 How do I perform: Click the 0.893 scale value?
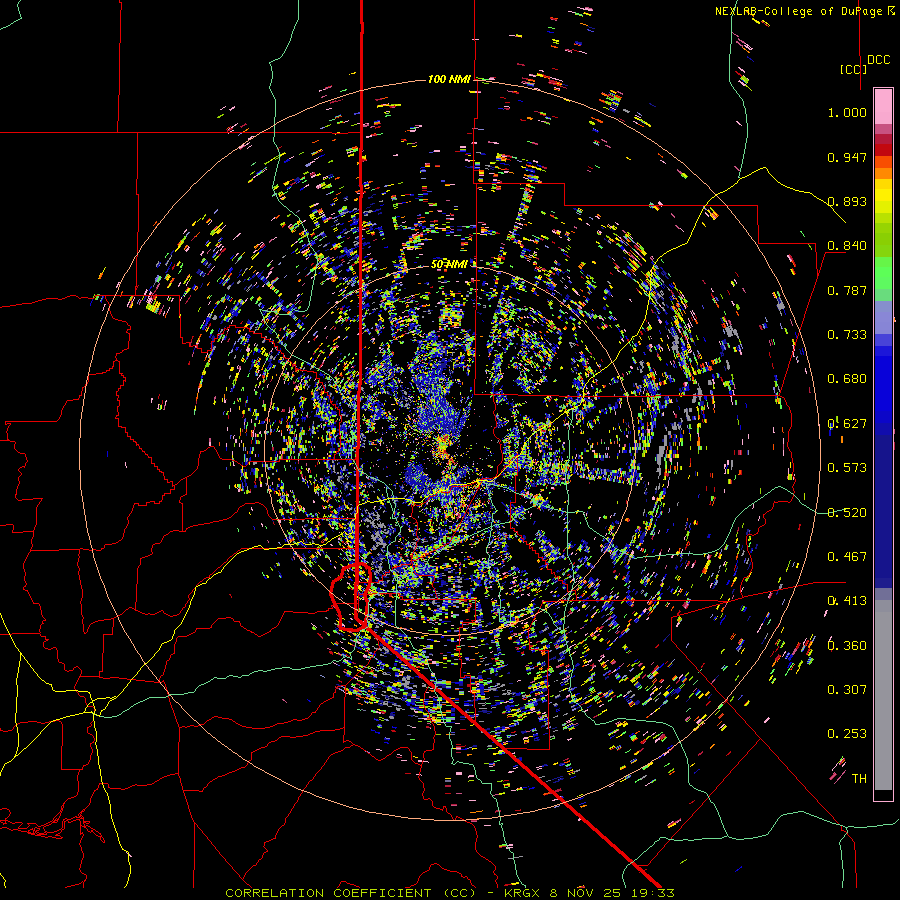tap(847, 201)
